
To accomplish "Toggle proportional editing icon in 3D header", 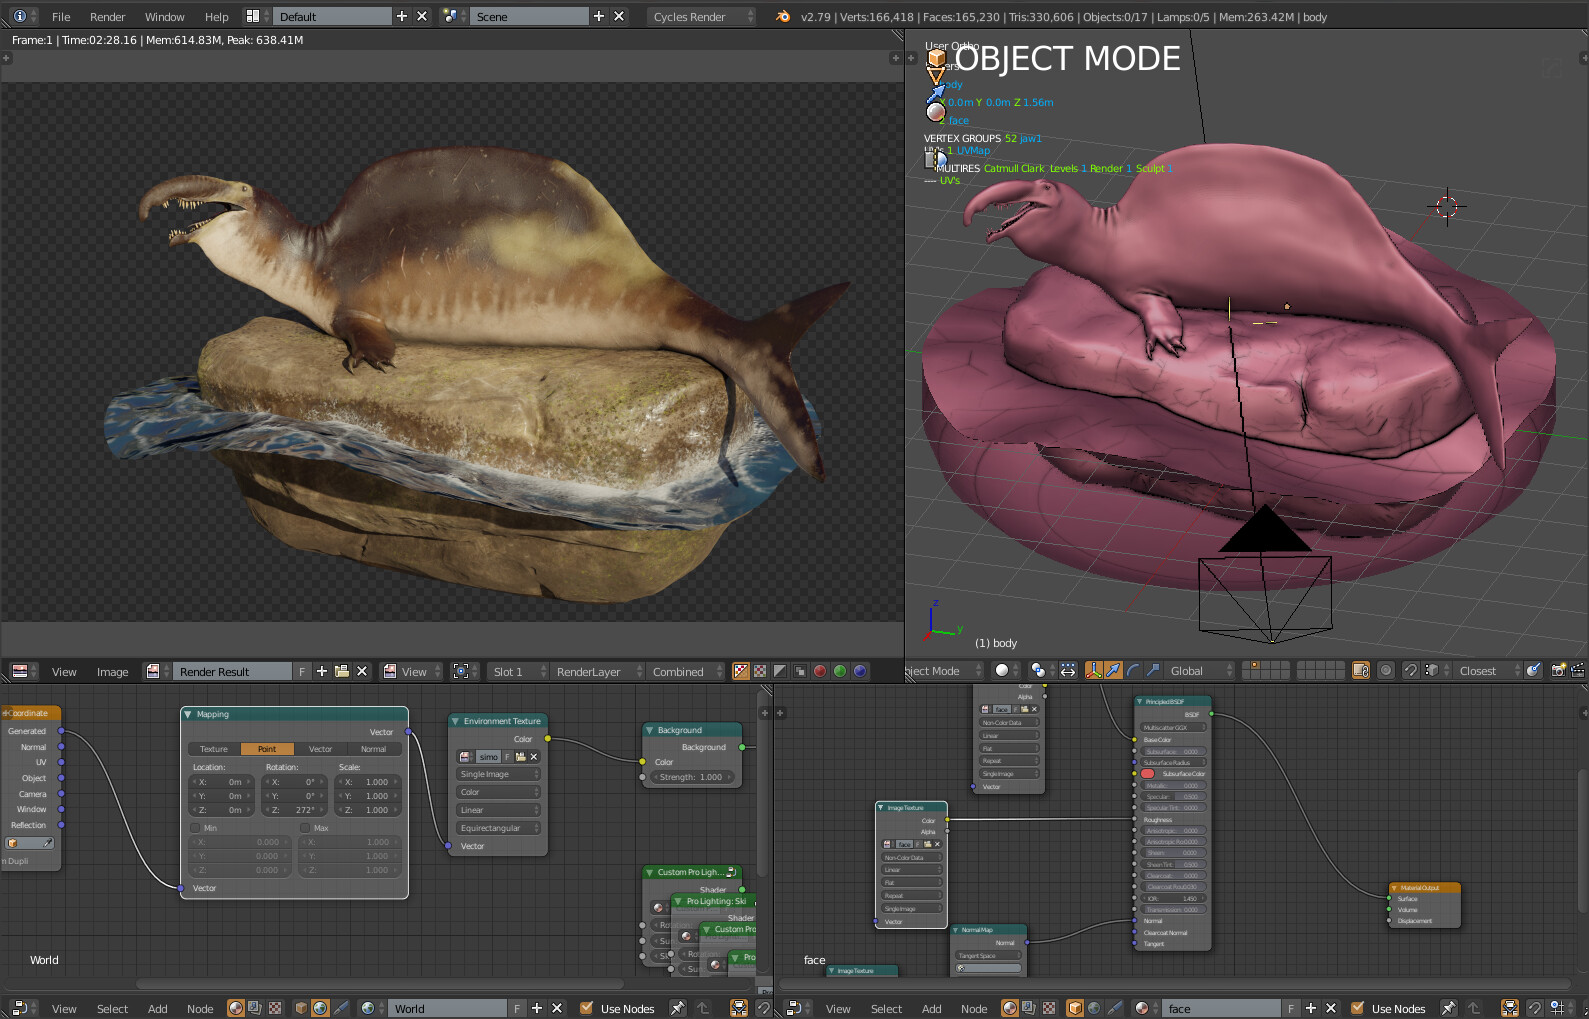I will click(1386, 671).
